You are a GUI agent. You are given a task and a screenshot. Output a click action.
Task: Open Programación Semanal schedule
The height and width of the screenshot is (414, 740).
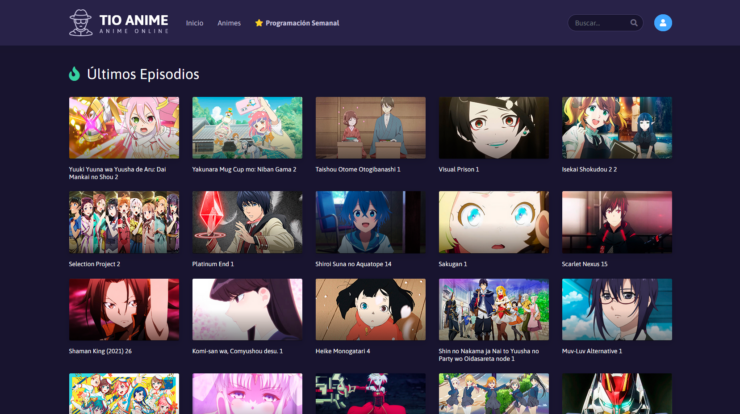[x=302, y=23]
